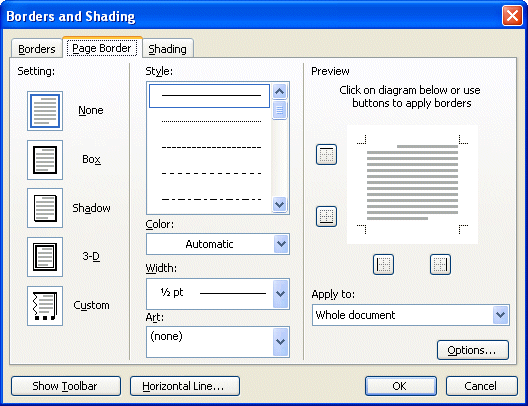Toggle the left border preview button
This screenshot has width=528, height=406.
tap(384, 264)
